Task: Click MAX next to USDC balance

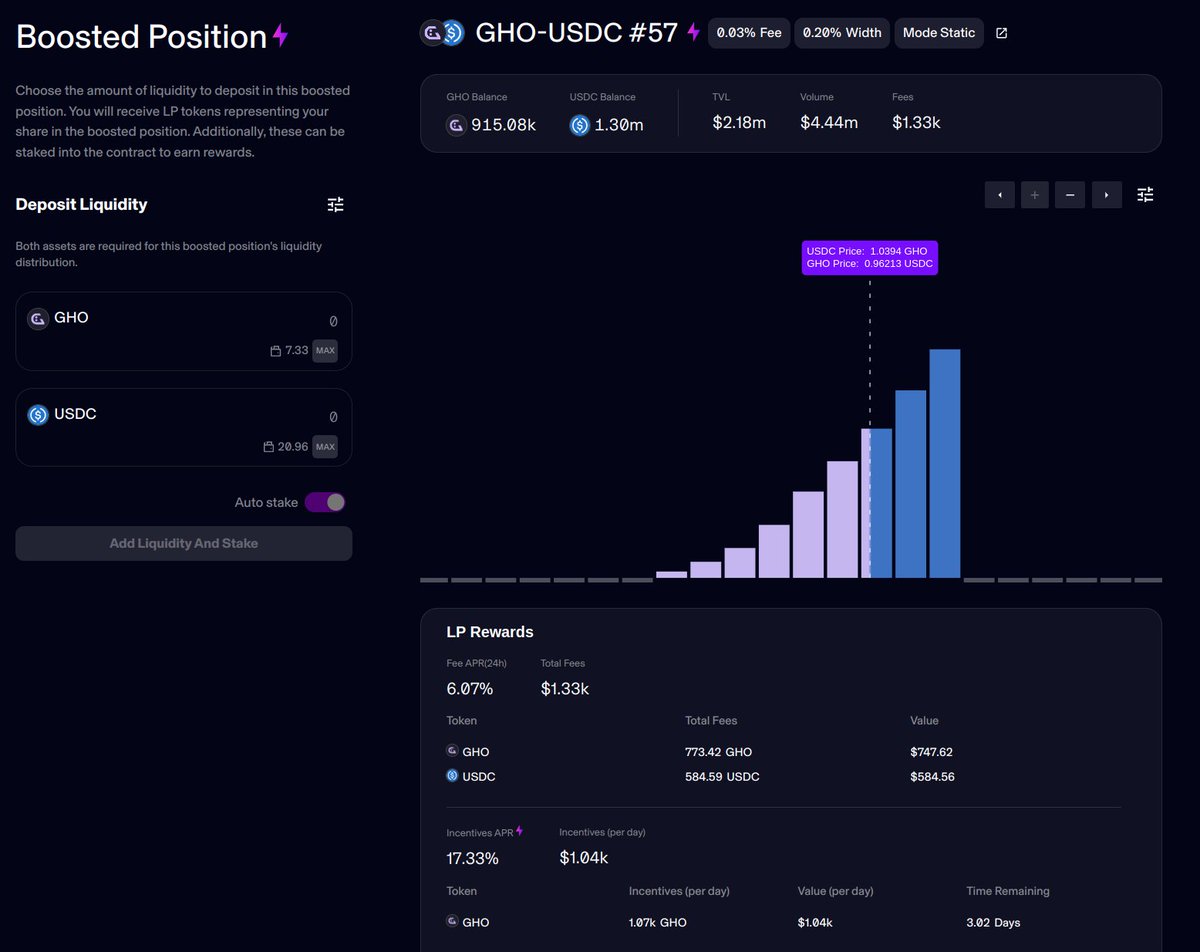Action: coord(325,447)
